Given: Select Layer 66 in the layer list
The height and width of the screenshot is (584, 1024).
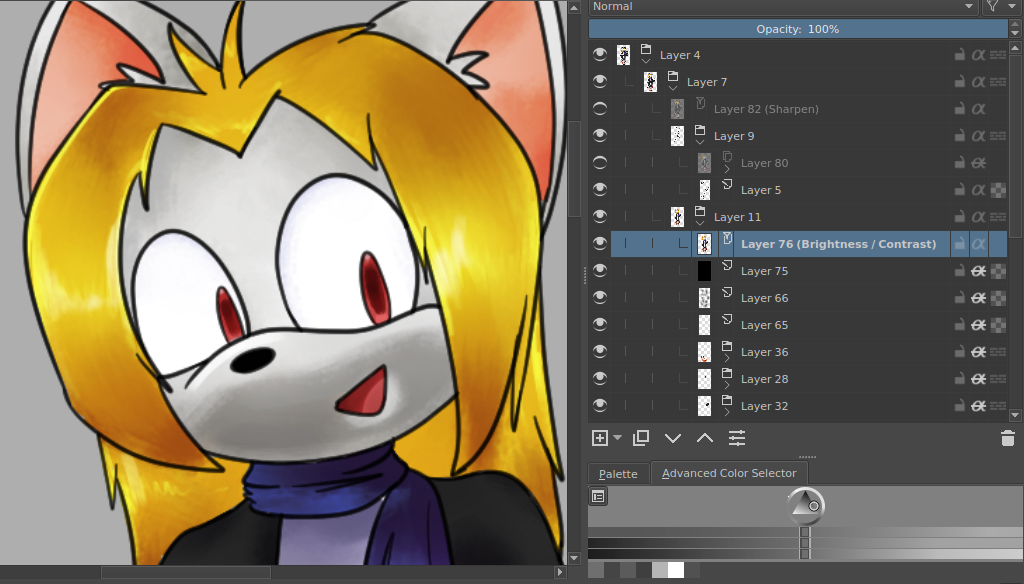Looking at the screenshot, I should (764, 298).
